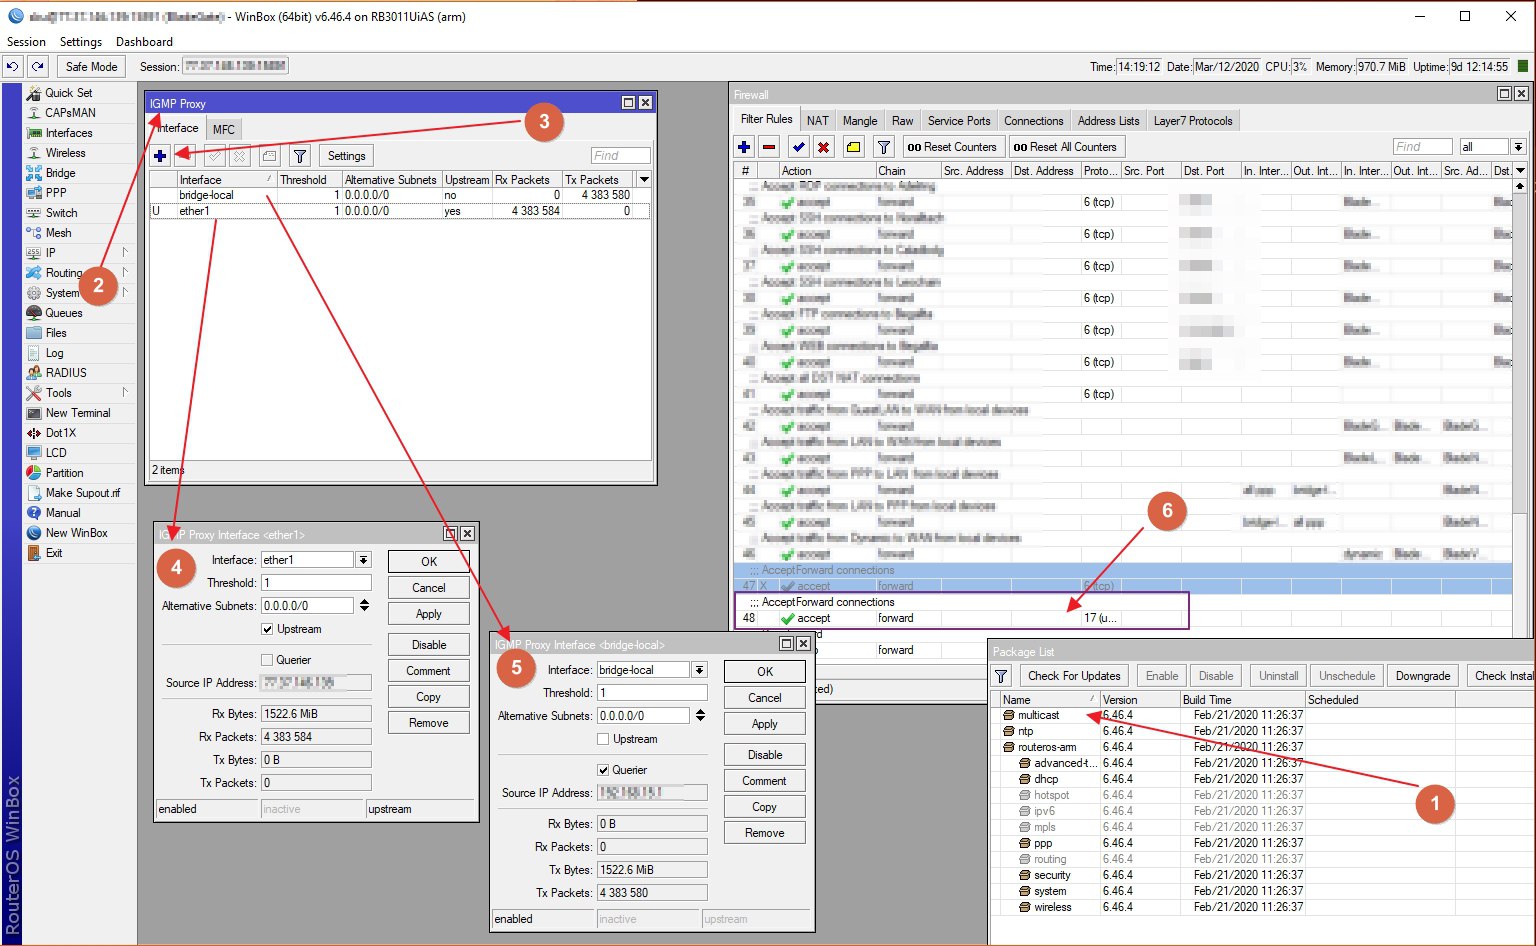The width and height of the screenshot is (1536, 946).
Task: Toggle Upstream checkbox in bridge-local dialog
Action: (603, 739)
